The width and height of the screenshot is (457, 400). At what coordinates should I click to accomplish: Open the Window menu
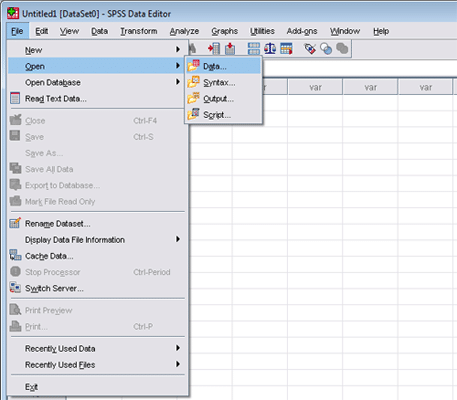click(345, 31)
